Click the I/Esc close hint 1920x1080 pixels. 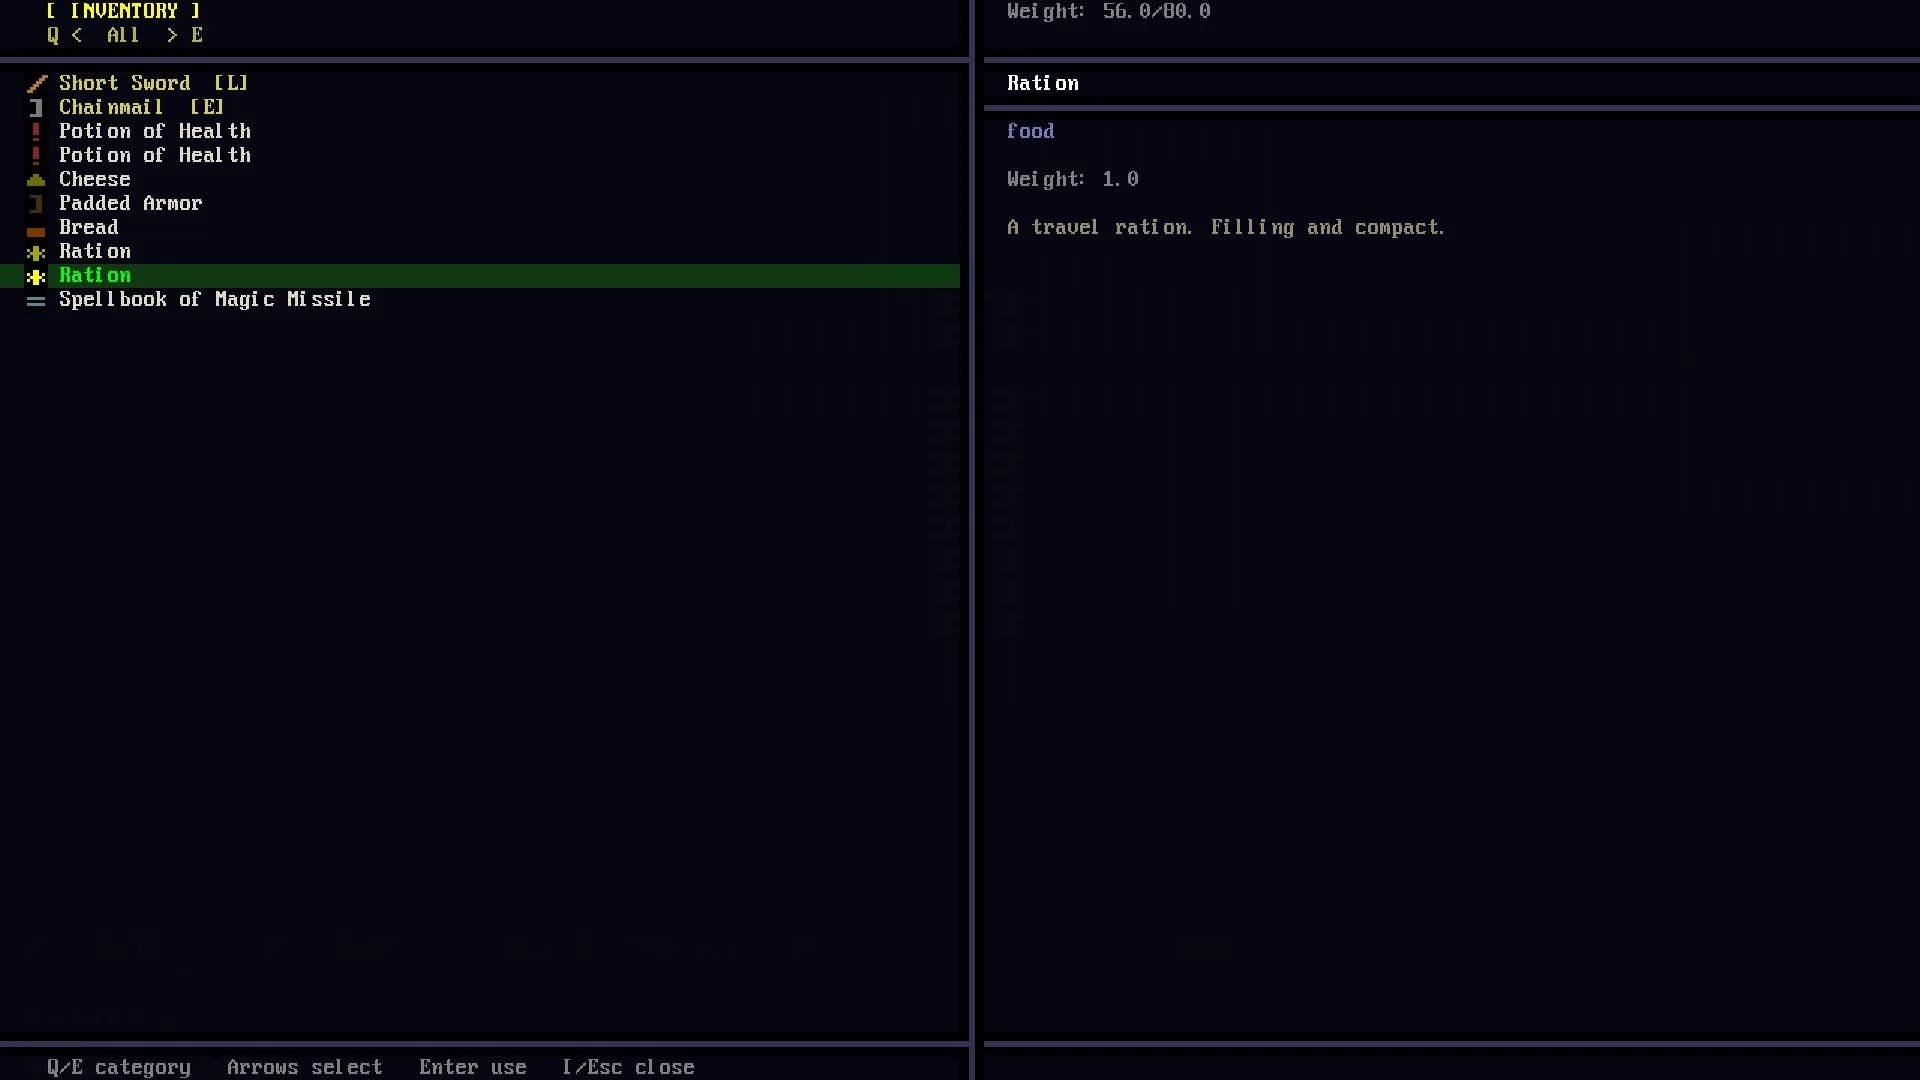click(x=629, y=1067)
